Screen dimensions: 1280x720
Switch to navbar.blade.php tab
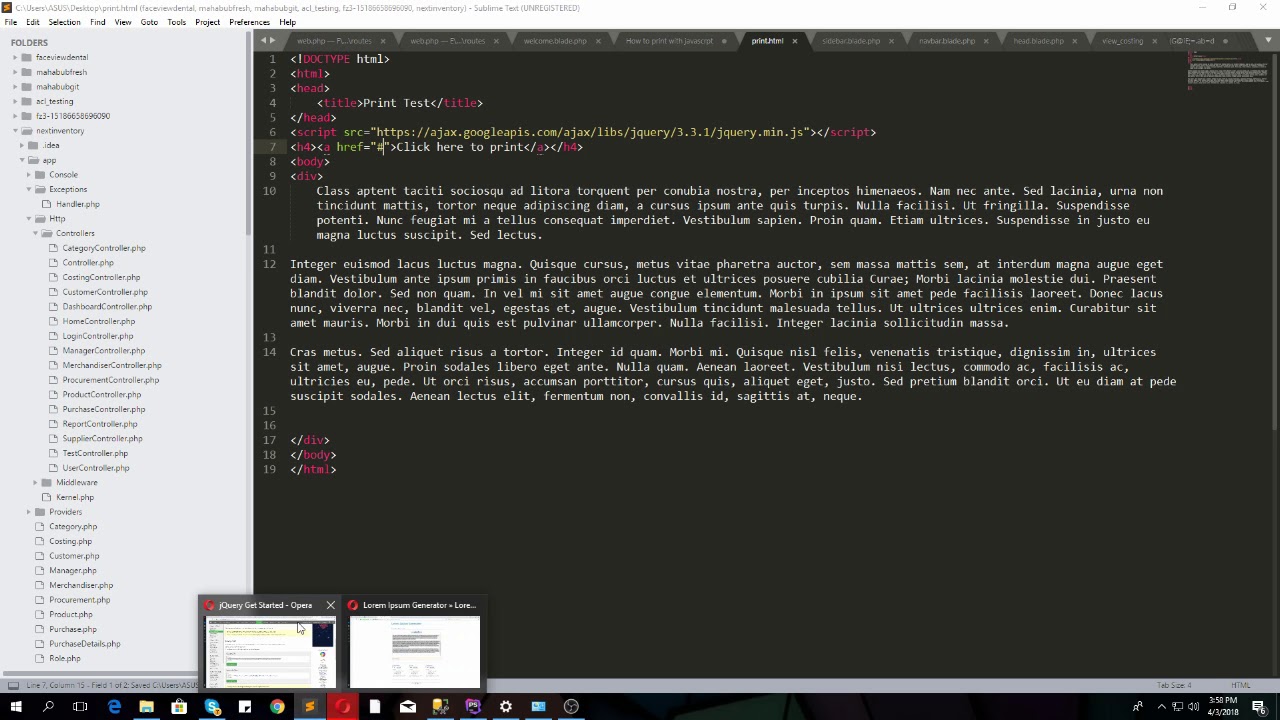pos(947,41)
